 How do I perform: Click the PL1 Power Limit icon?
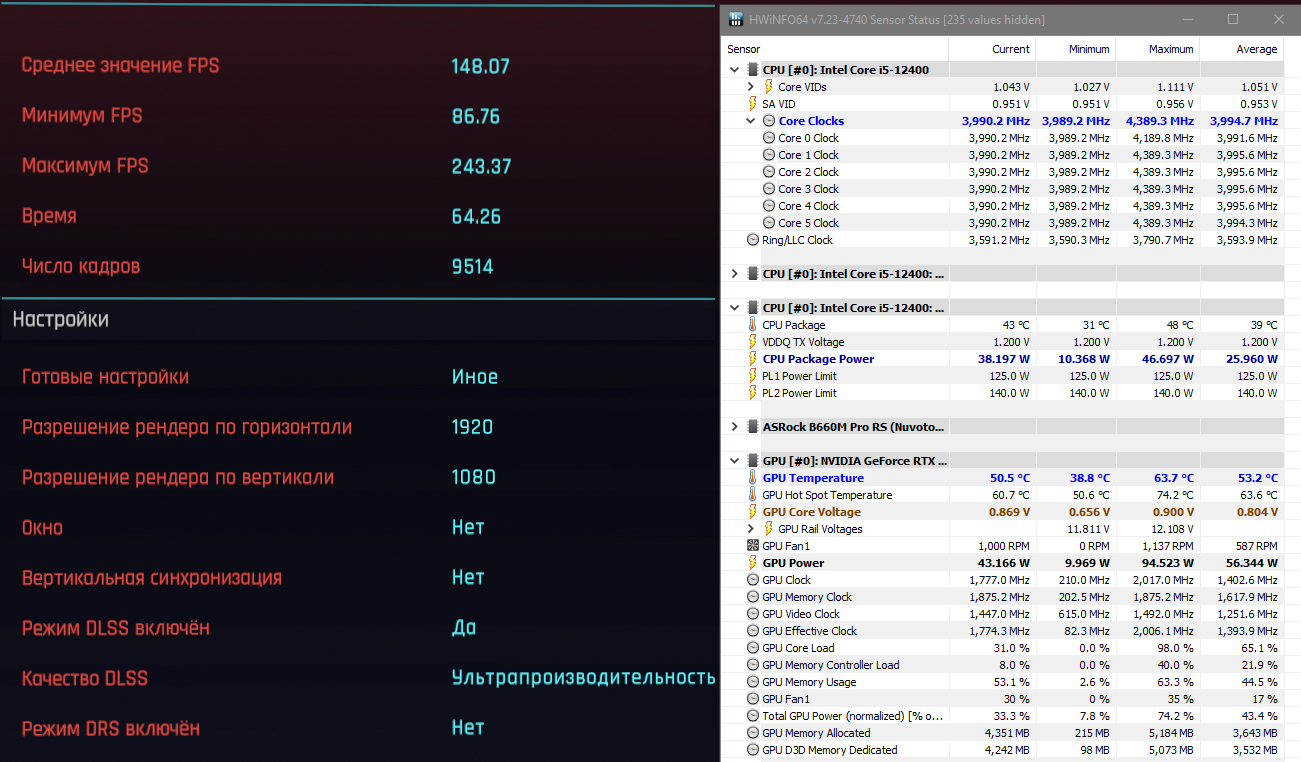pyautogui.click(x=753, y=376)
